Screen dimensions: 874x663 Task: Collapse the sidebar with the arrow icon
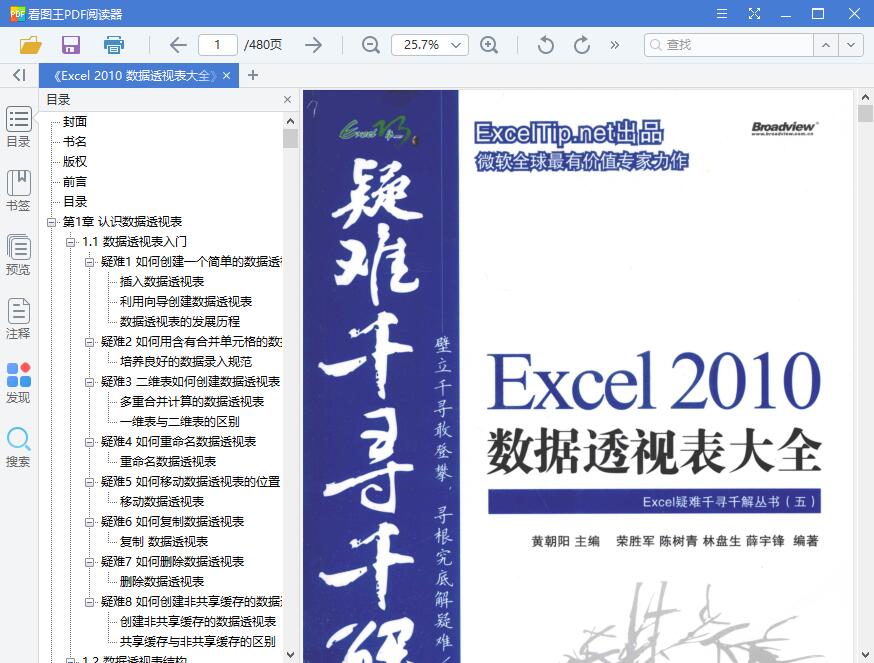click(x=20, y=75)
